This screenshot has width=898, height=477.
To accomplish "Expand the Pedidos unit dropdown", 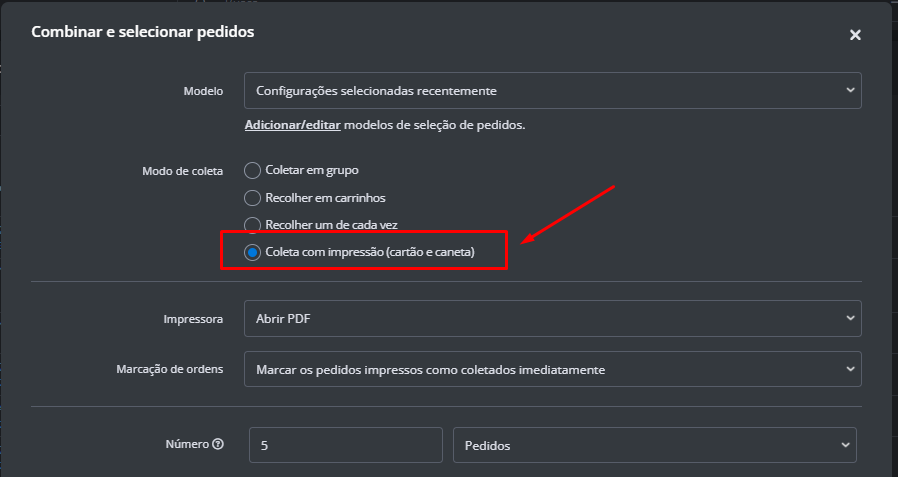I will click(x=654, y=445).
